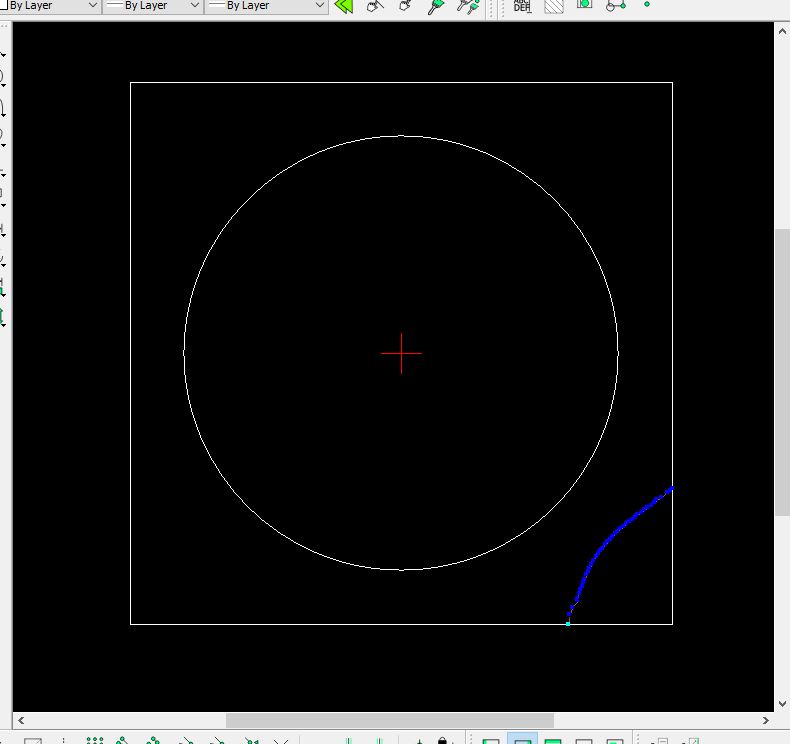This screenshot has height=744, width=790.
Task: Click the horizontal scrollbar right arrow
Action: click(x=766, y=720)
